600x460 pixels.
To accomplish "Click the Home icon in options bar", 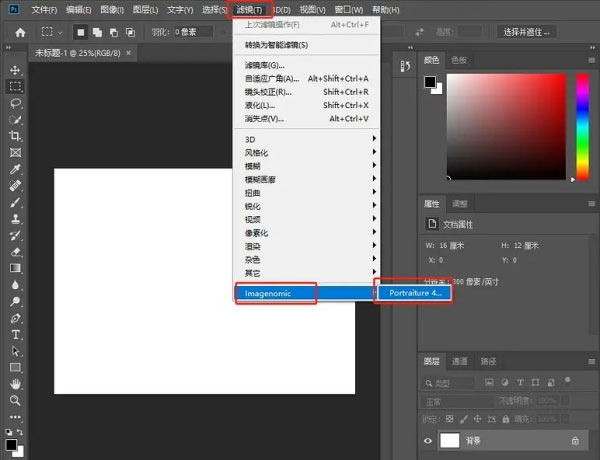I will tap(19, 32).
